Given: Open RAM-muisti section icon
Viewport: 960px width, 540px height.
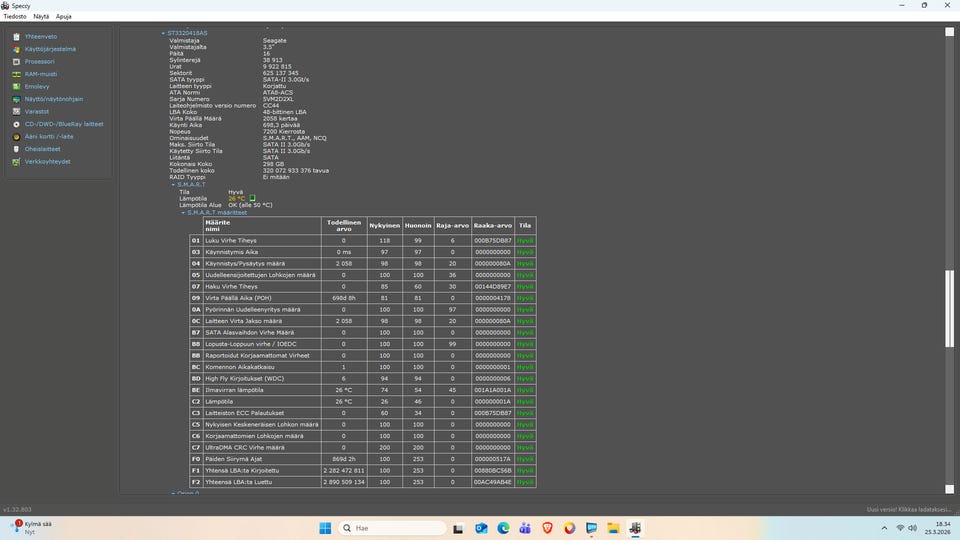Looking at the screenshot, I should 15,74.
